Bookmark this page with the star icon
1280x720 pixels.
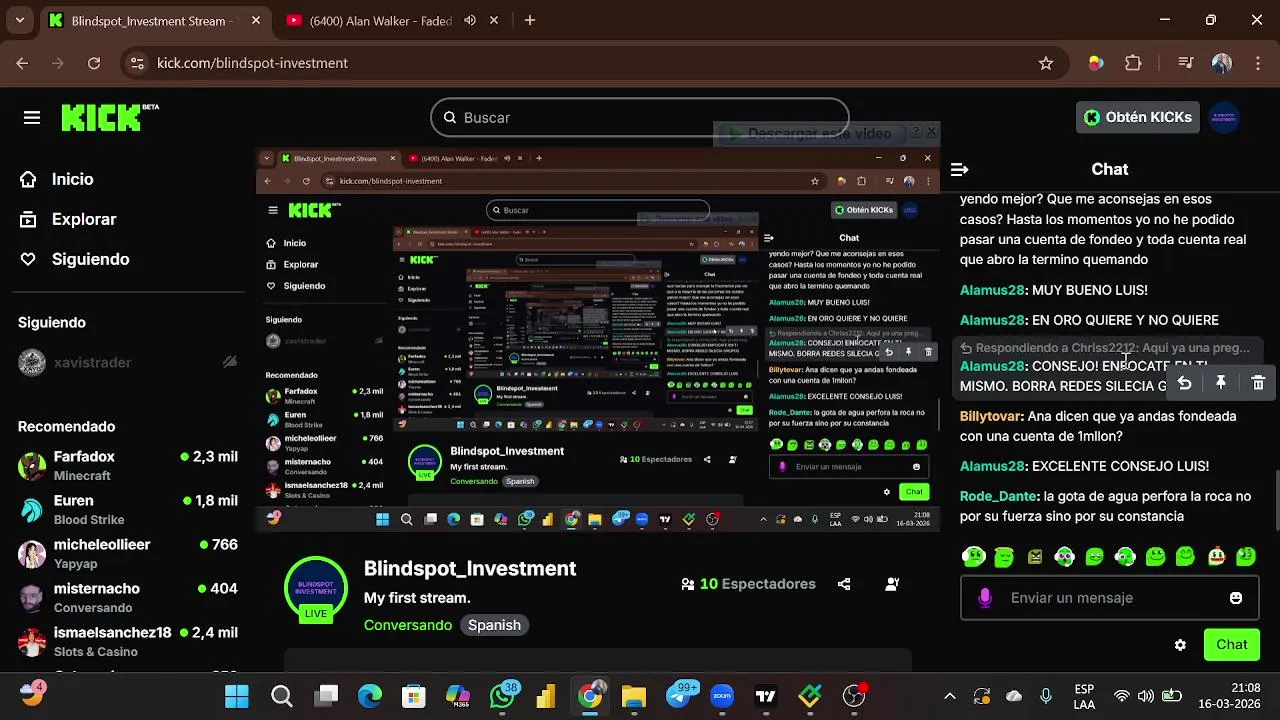coord(1046,63)
